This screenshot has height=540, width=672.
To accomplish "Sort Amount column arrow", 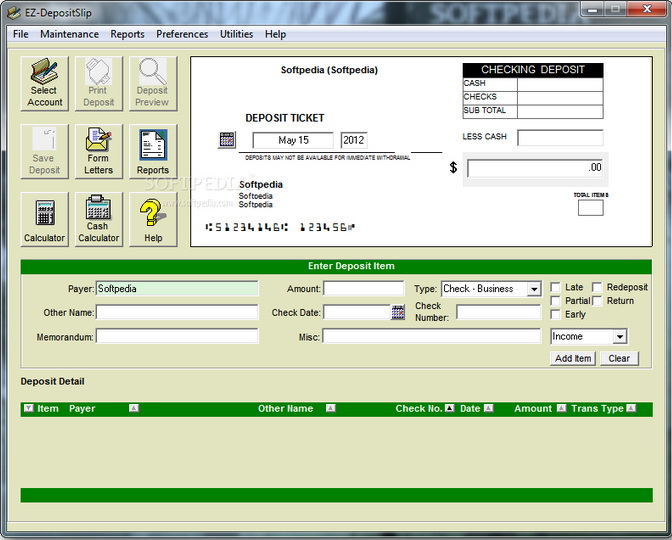I will click(x=561, y=408).
